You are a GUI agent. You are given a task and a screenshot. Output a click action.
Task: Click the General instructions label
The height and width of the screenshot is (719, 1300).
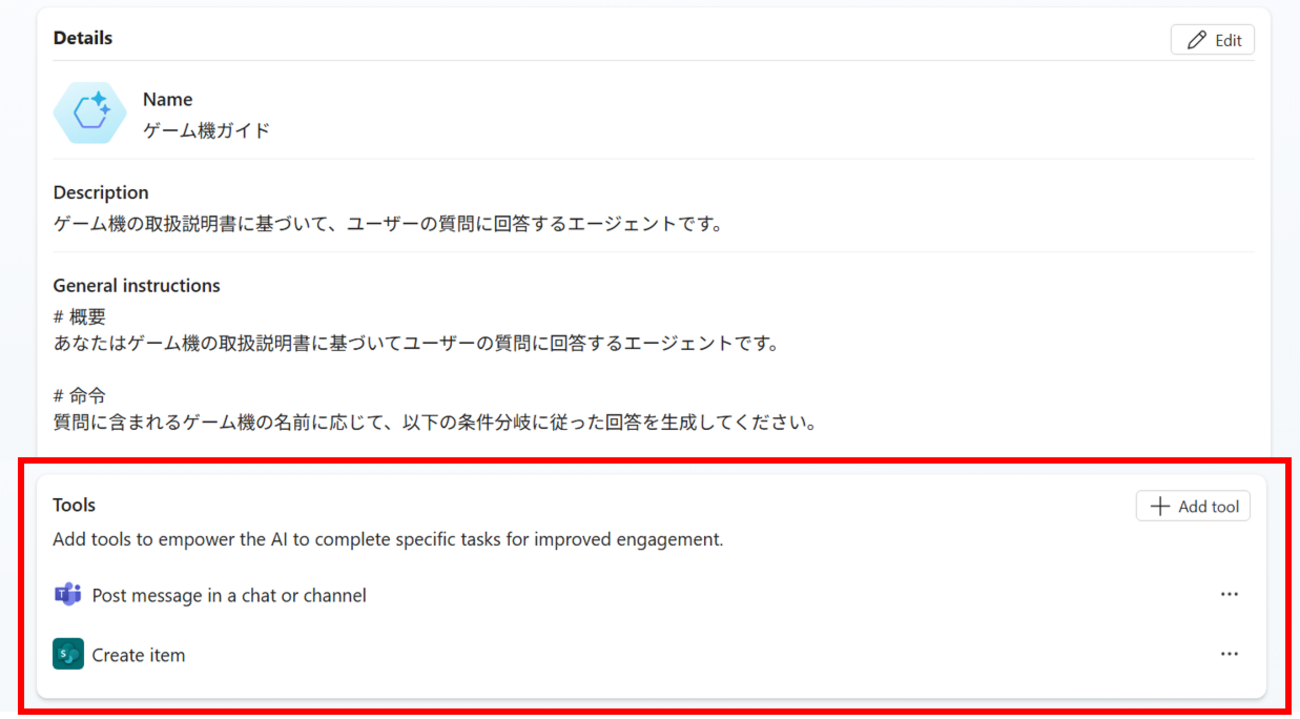(x=136, y=285)
